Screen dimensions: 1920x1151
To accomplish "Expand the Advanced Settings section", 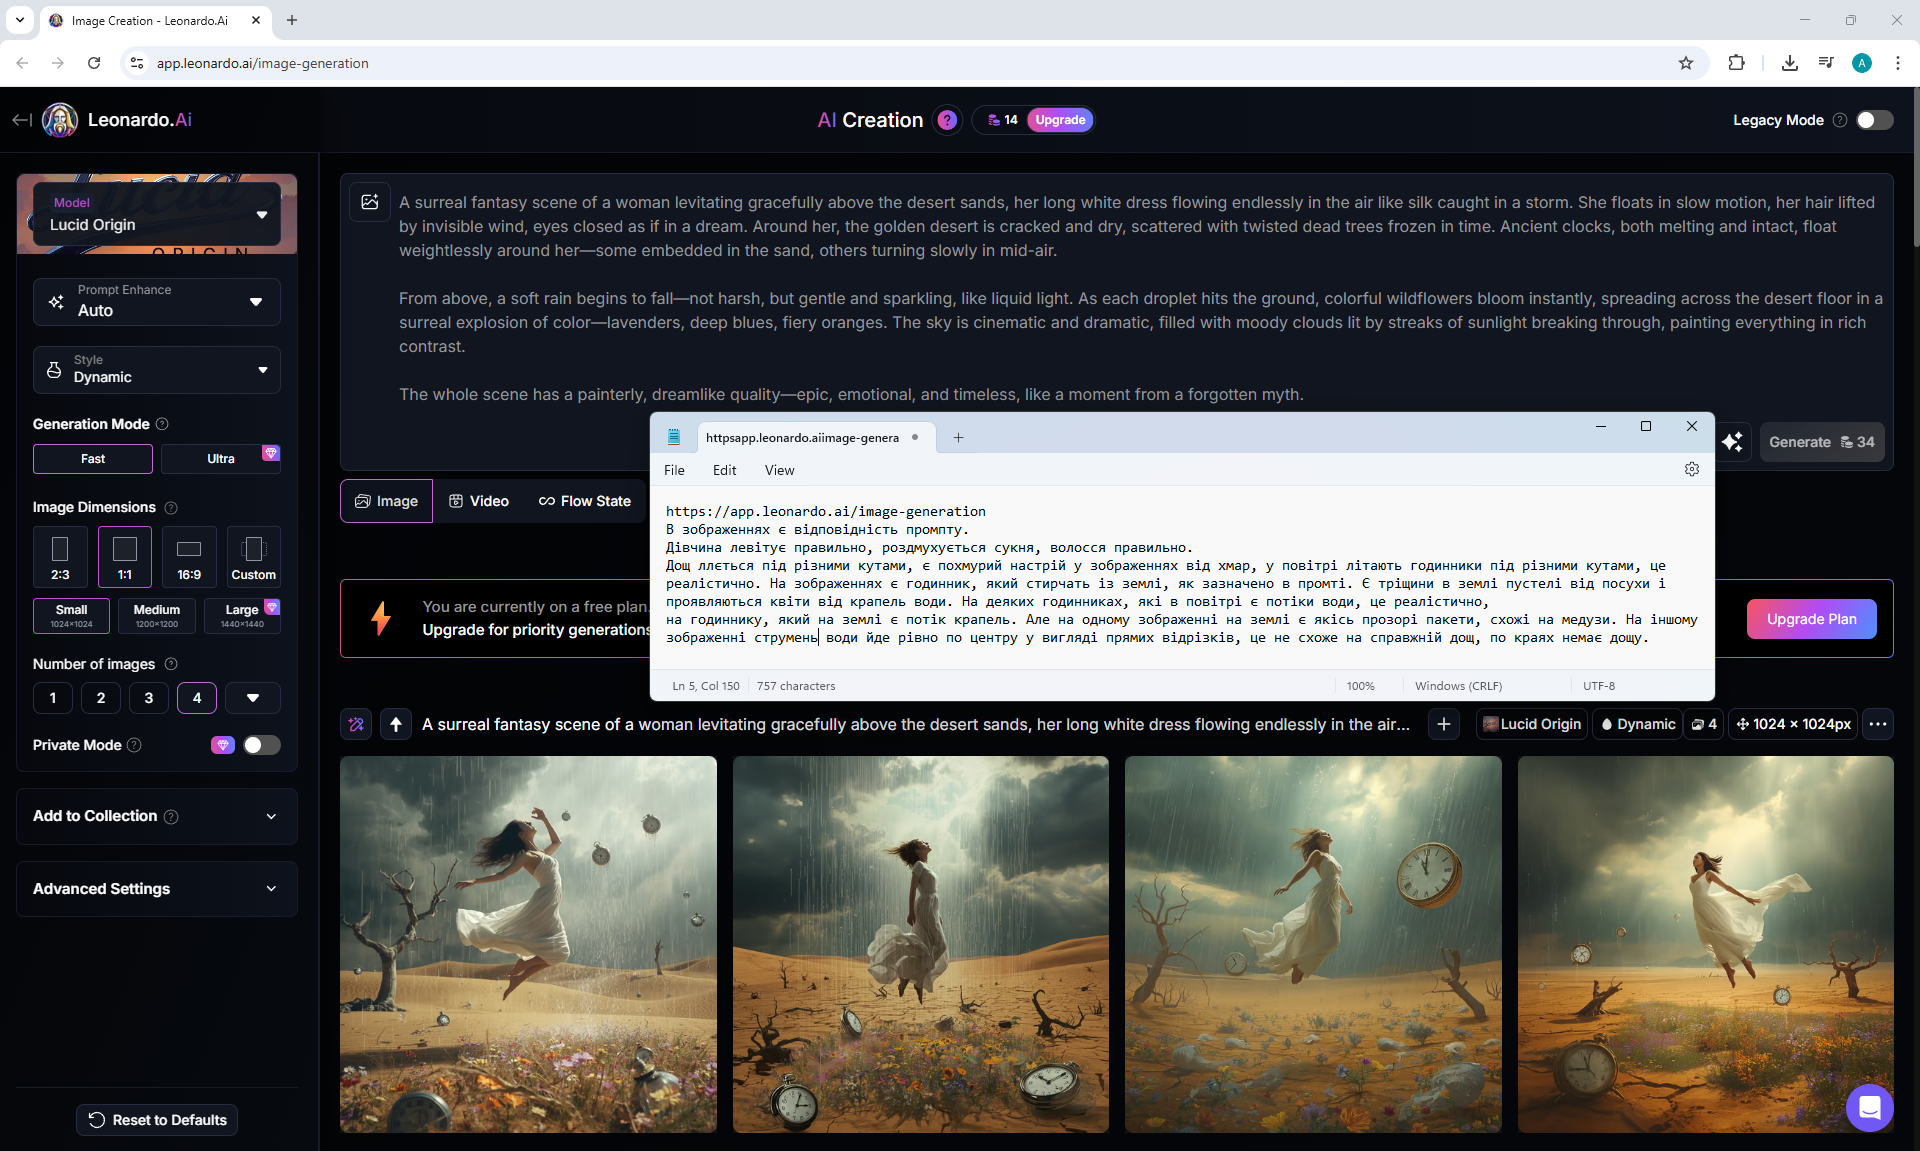I will 157,889.
